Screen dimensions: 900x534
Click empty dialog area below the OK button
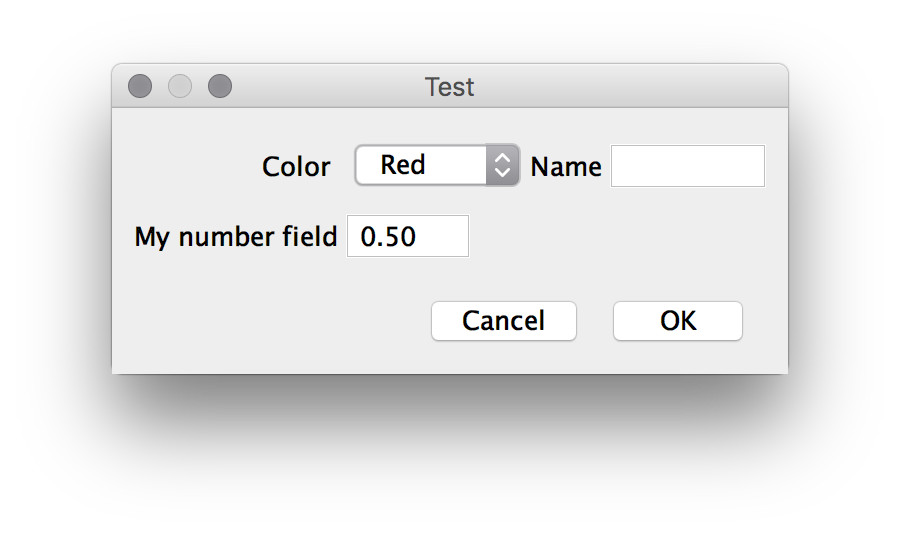point(677,358)
